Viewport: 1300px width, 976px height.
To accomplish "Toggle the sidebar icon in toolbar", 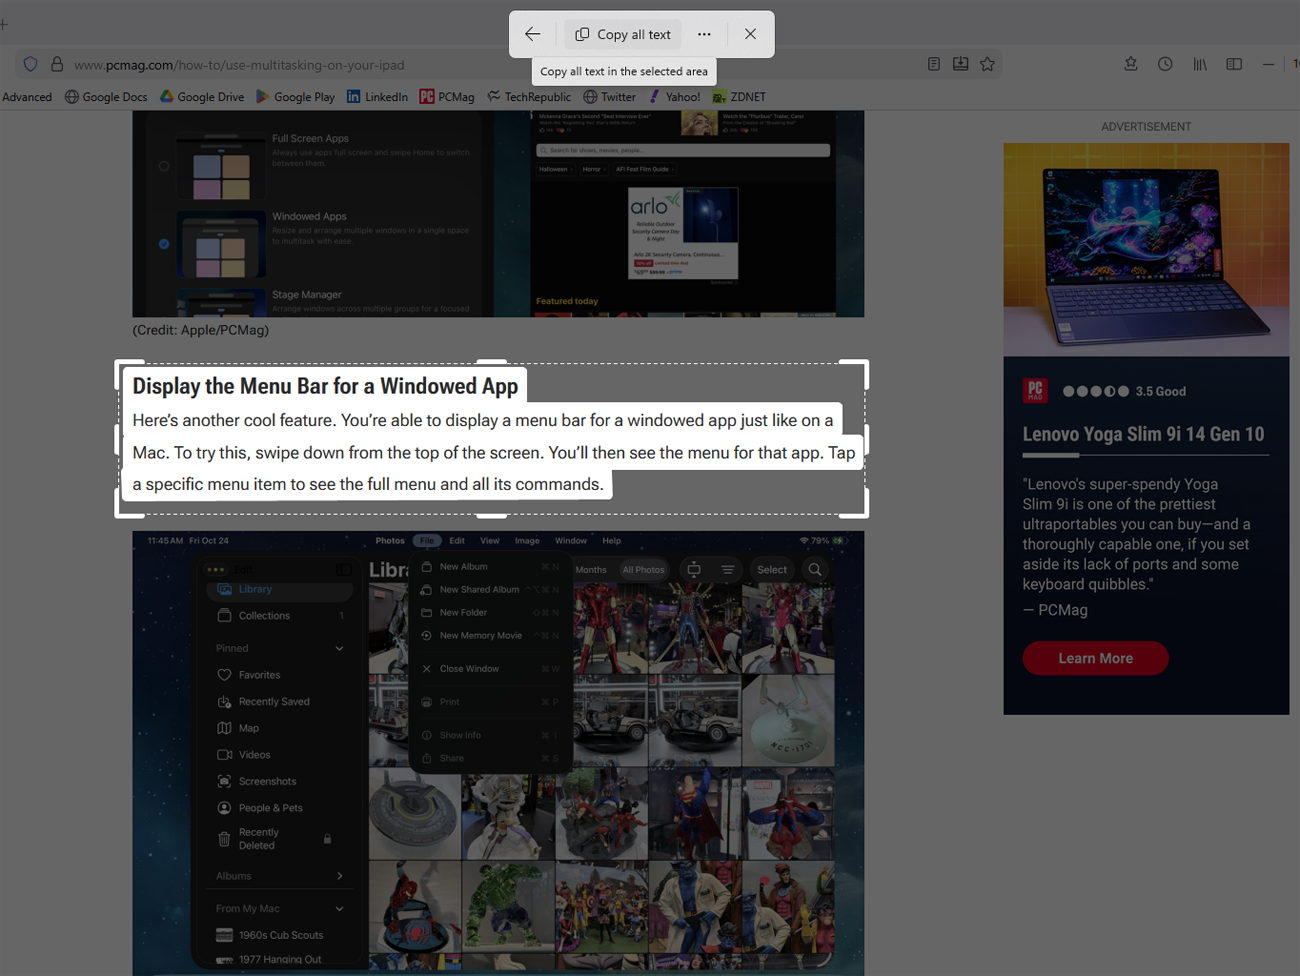I will [x=1234, y=64].
